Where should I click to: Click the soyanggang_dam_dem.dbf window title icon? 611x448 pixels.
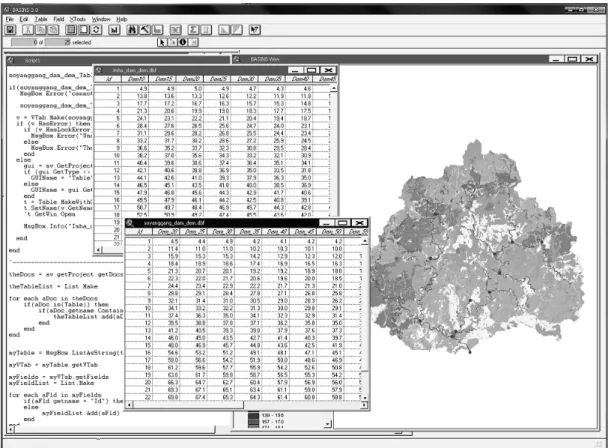pyautogui.click(x=130, y=223)
